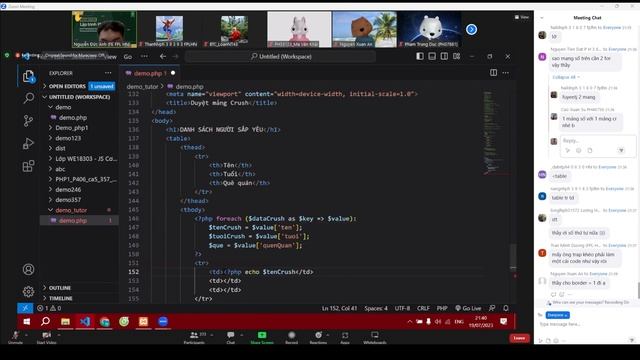Screen dimensions: 640x360
Task: Open the notifications bell in status bar
Action: pyautogui.click(x=506, y=308)
